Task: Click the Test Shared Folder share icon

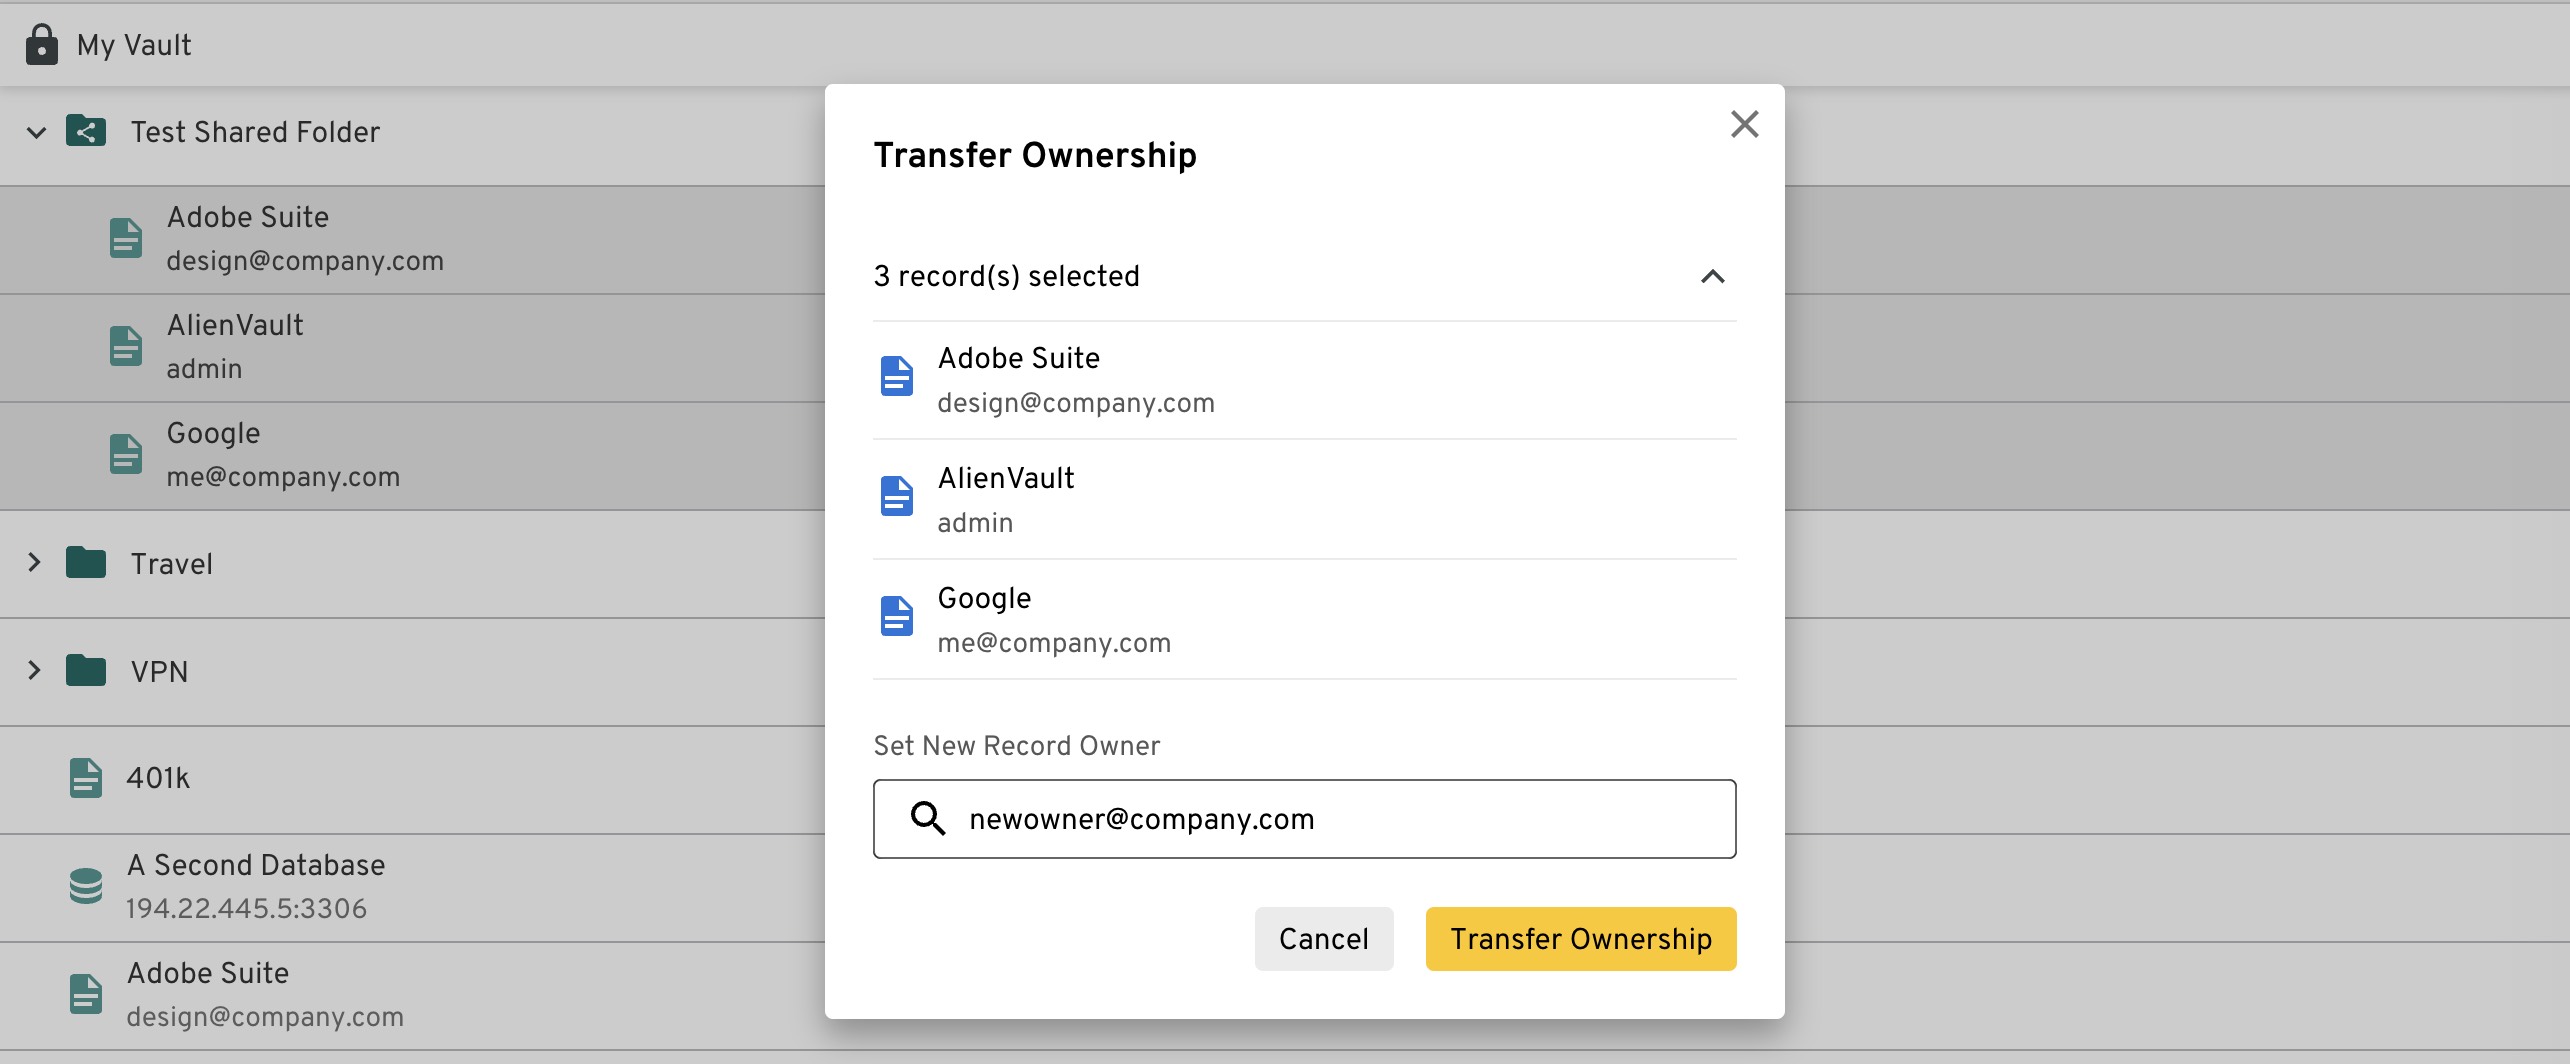Action: coord(86,131)
